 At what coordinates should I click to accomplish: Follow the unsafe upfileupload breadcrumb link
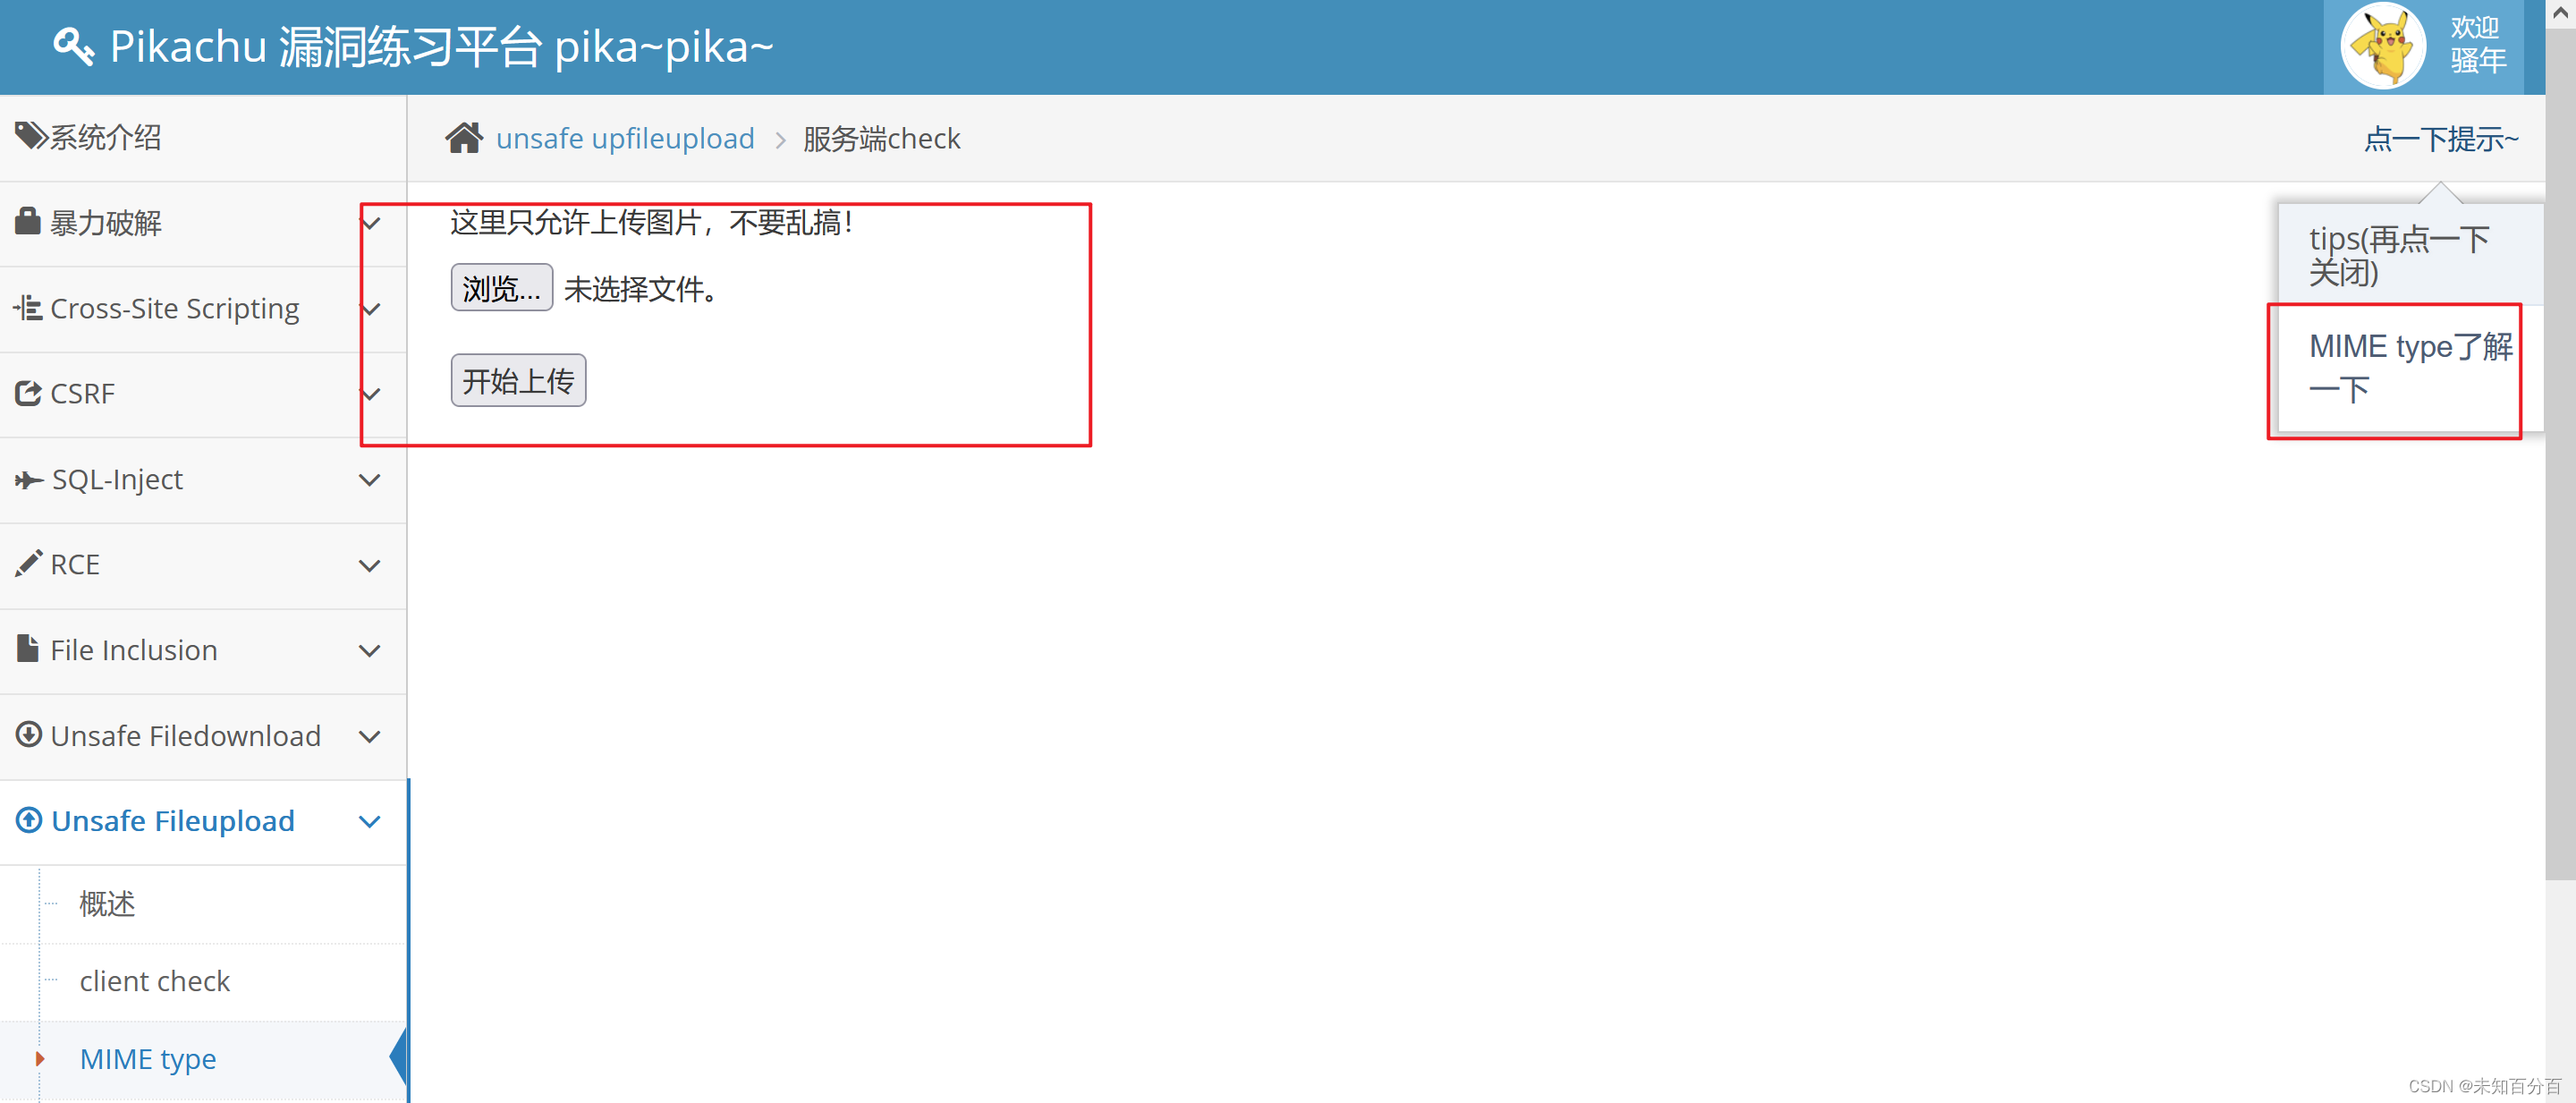point(625,138)
